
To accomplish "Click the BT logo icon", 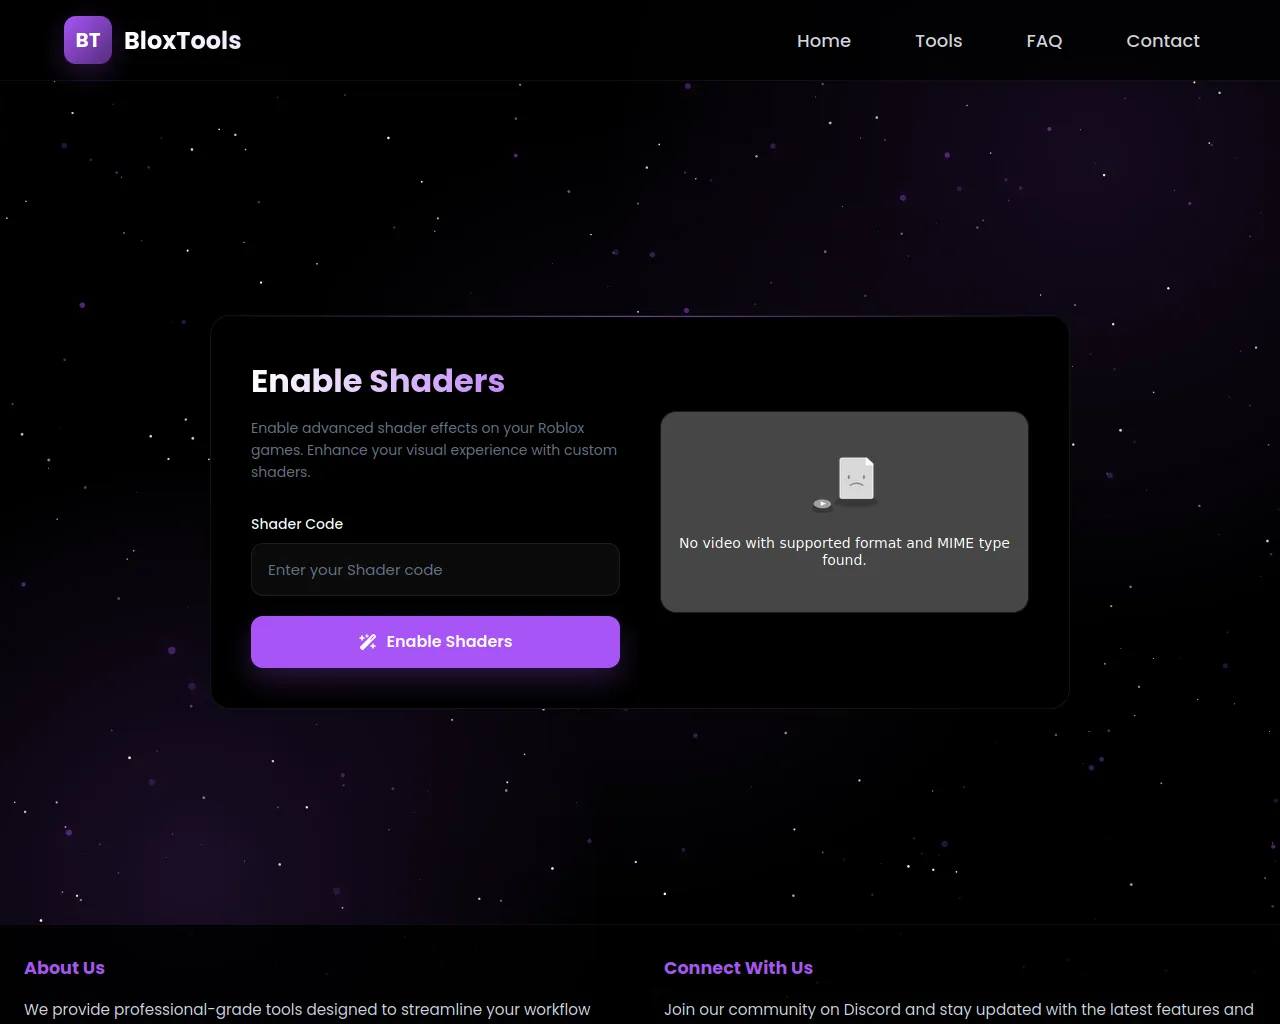I will [88, 40].
